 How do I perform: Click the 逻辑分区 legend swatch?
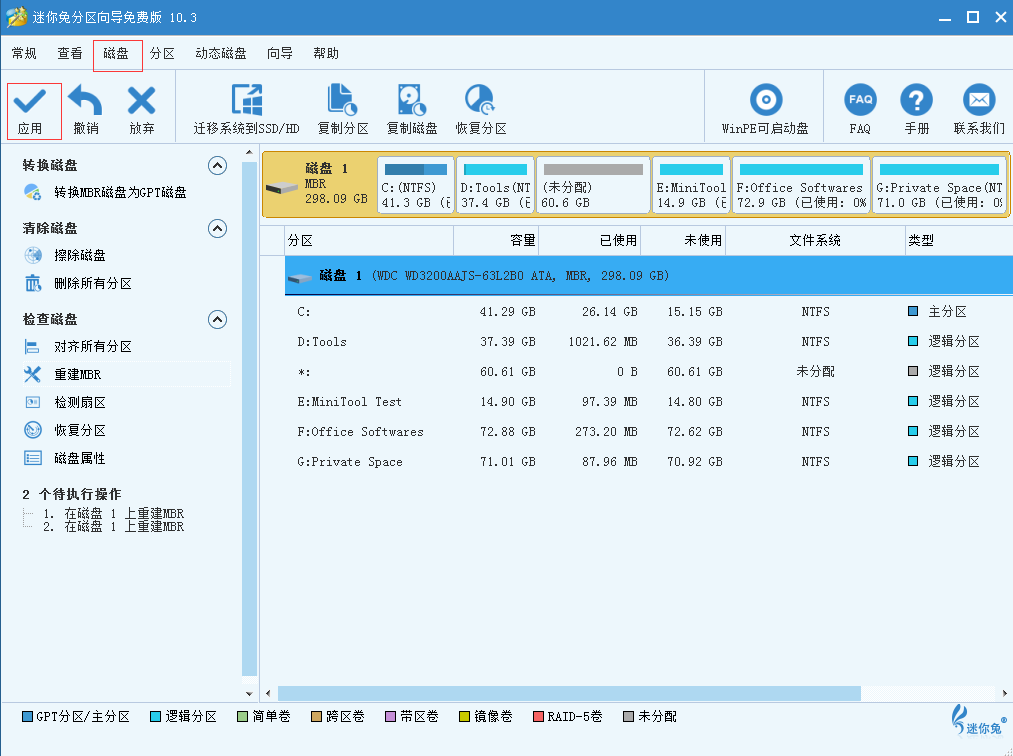[155, 717]
